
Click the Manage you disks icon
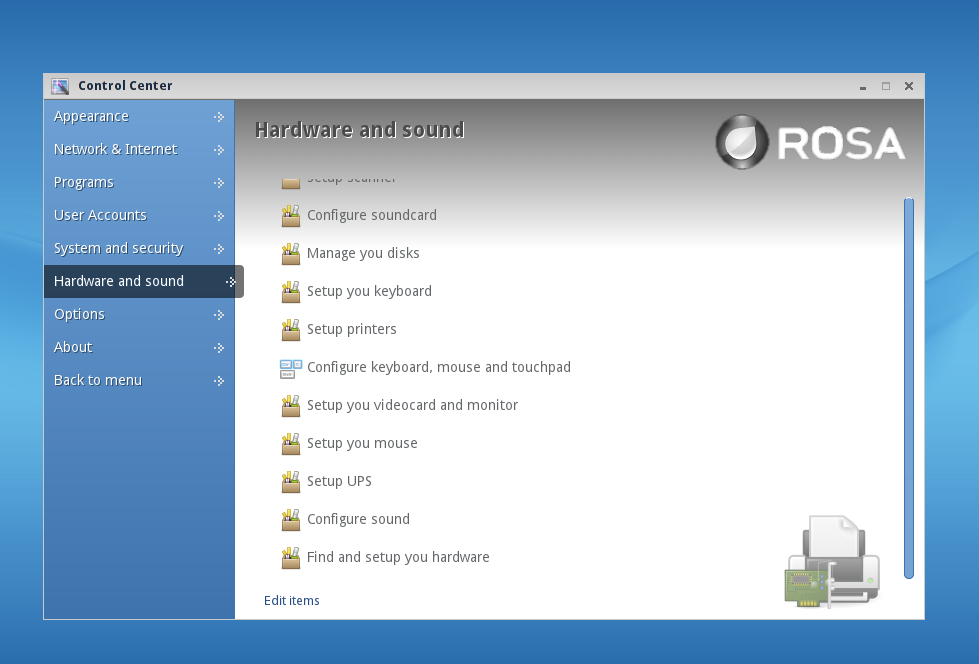(291, 254)
